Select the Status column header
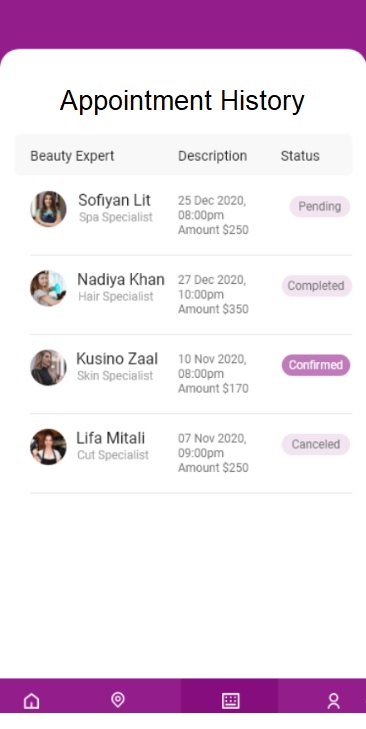The width and height of the screenshot is (366, 729). (300, 156)
